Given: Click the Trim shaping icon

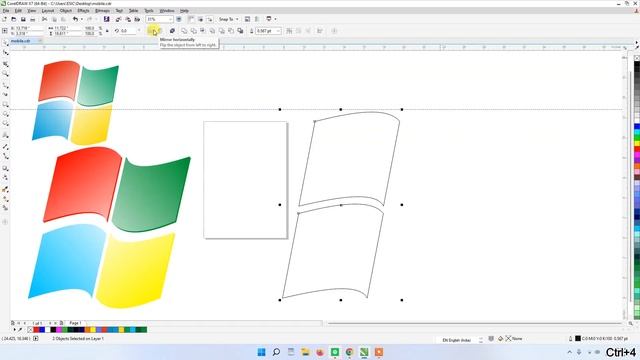Looking at the screenshot, I should click(x=193, y=31).
